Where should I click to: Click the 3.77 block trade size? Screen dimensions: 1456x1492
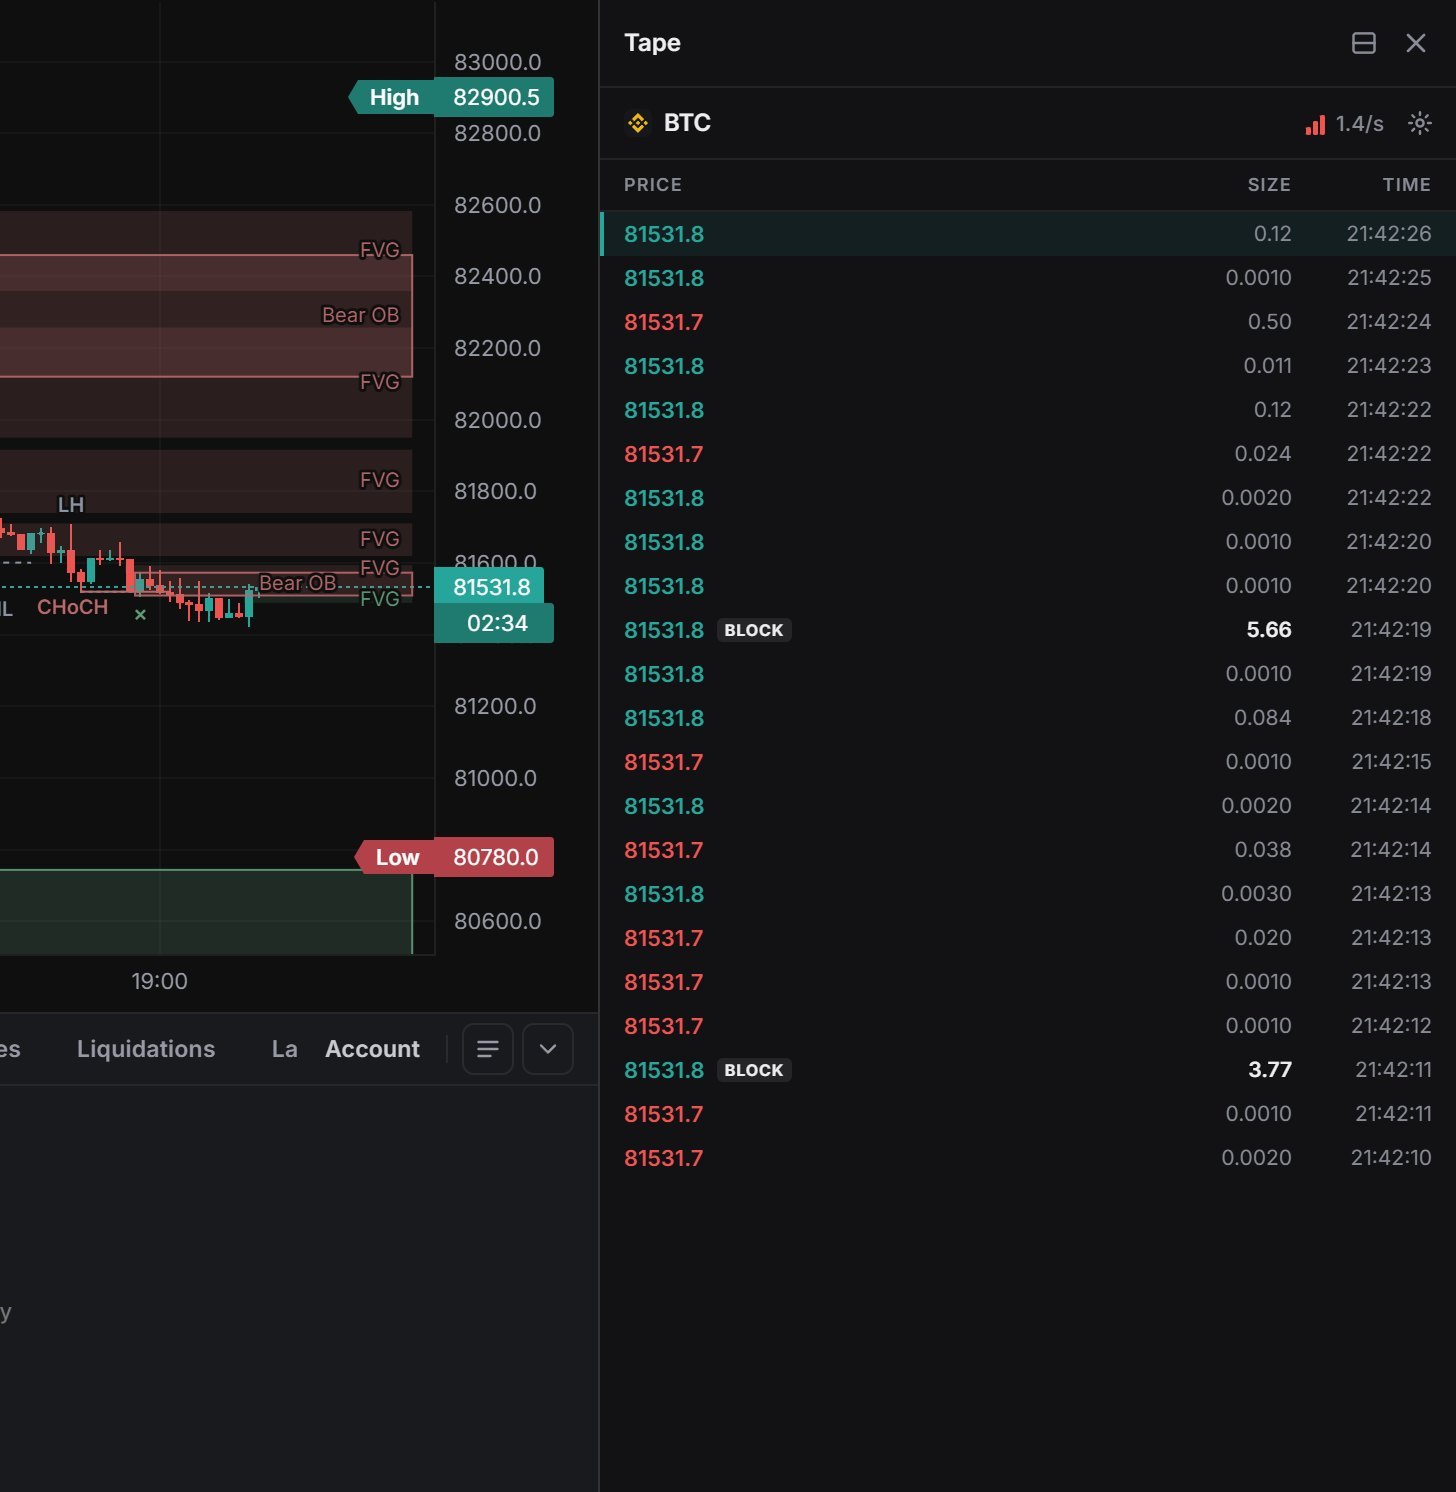[x=1270, y=1070]
